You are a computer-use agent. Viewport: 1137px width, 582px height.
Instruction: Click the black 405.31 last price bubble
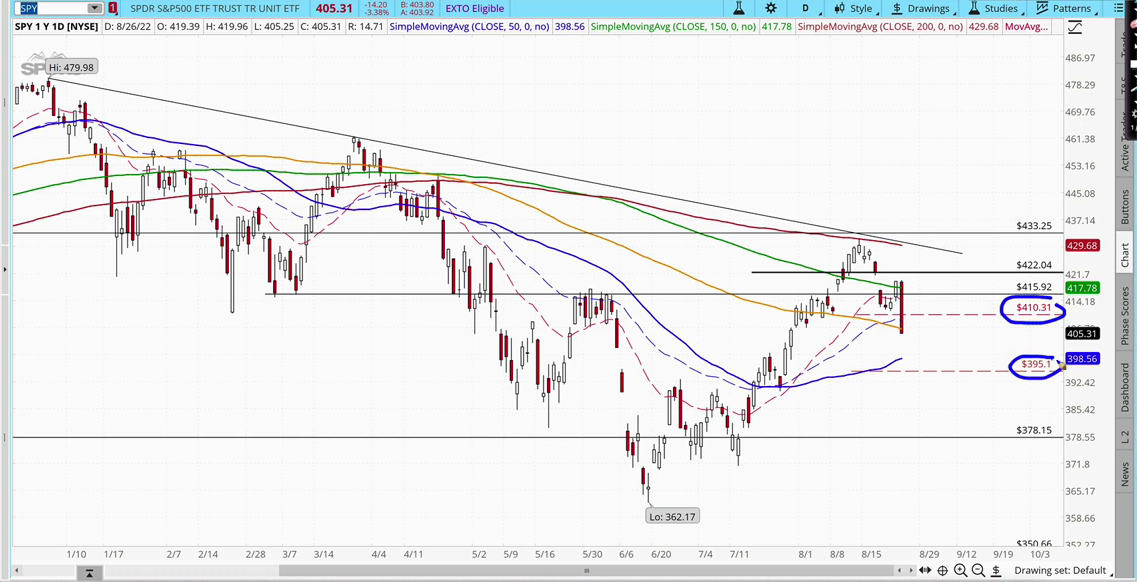1082,333
